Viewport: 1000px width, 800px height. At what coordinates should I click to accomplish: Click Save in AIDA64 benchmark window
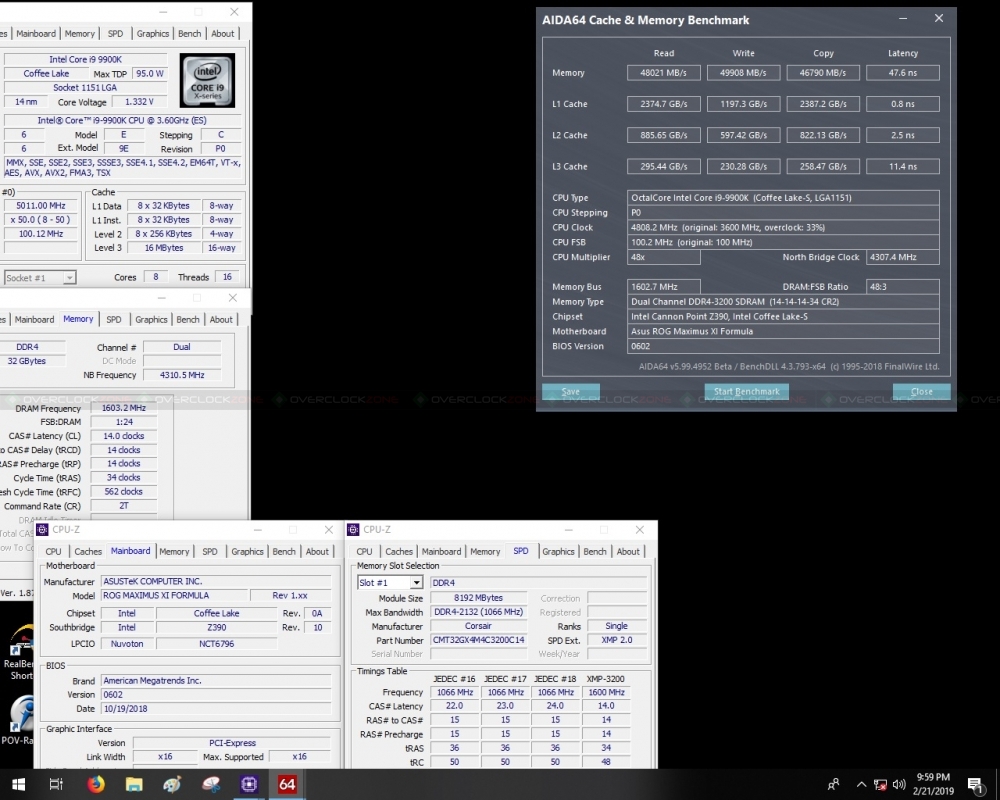571,391
